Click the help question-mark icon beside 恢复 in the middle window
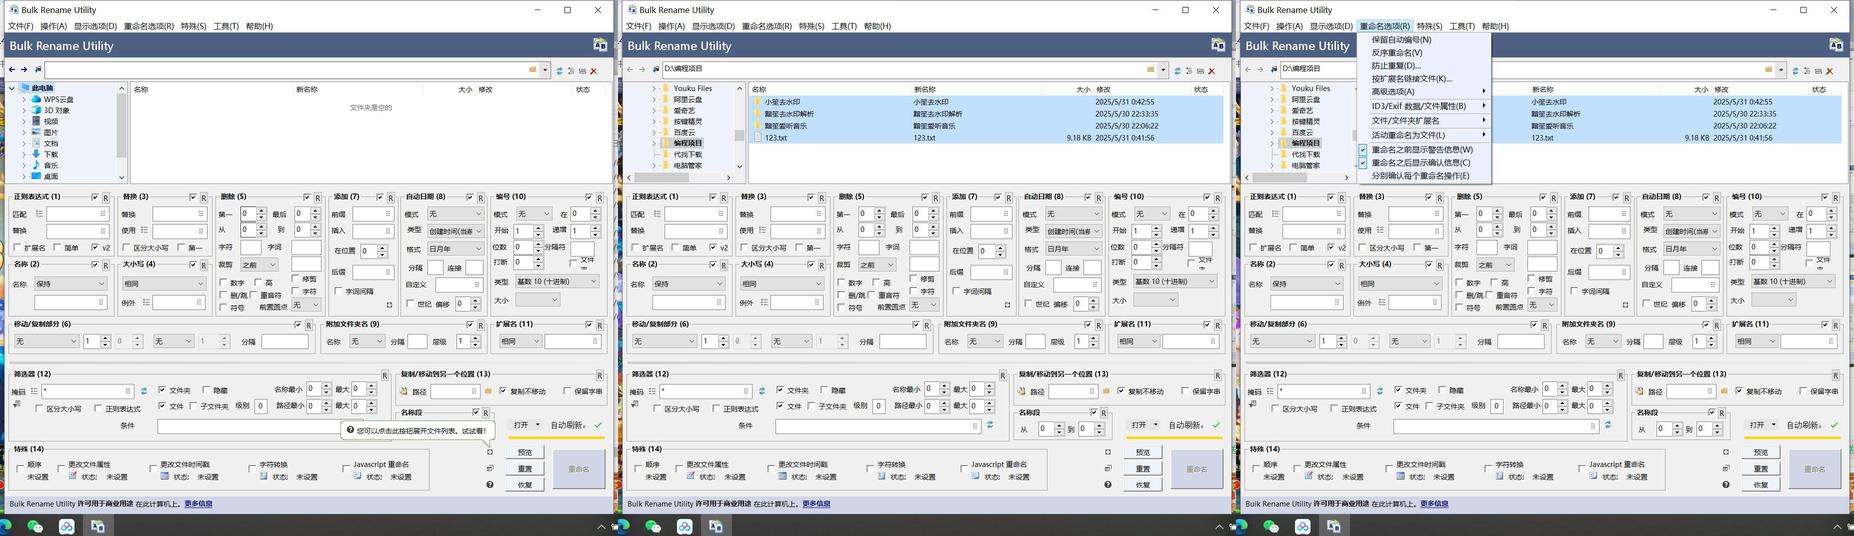The height and width of the screenshot is (536, 1854). [1107, 485]
